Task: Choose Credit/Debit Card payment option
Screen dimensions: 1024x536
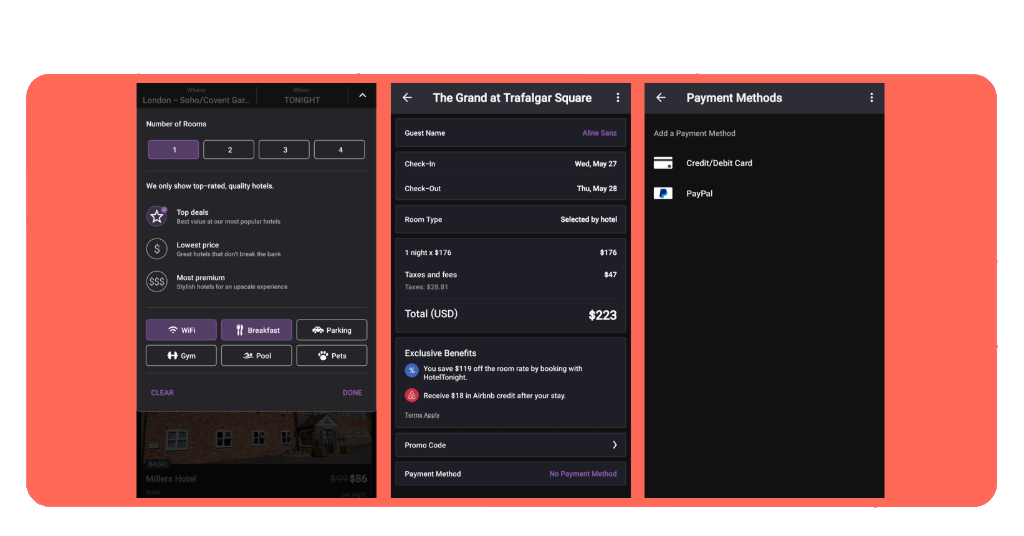Action: click(x=719, y=163)
